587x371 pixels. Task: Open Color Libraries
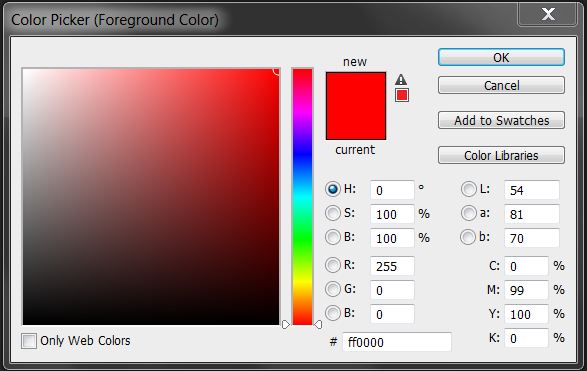click(x=501, y=155)
